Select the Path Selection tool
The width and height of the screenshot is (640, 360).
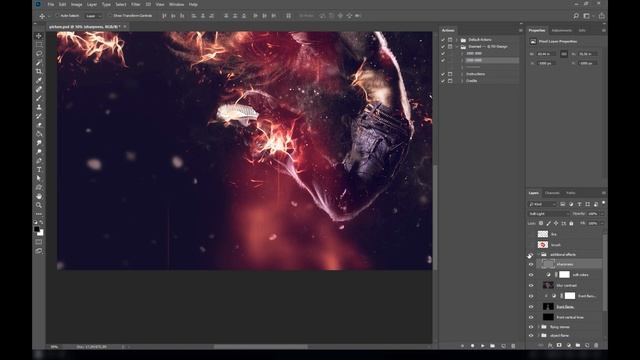click(39, 178)
